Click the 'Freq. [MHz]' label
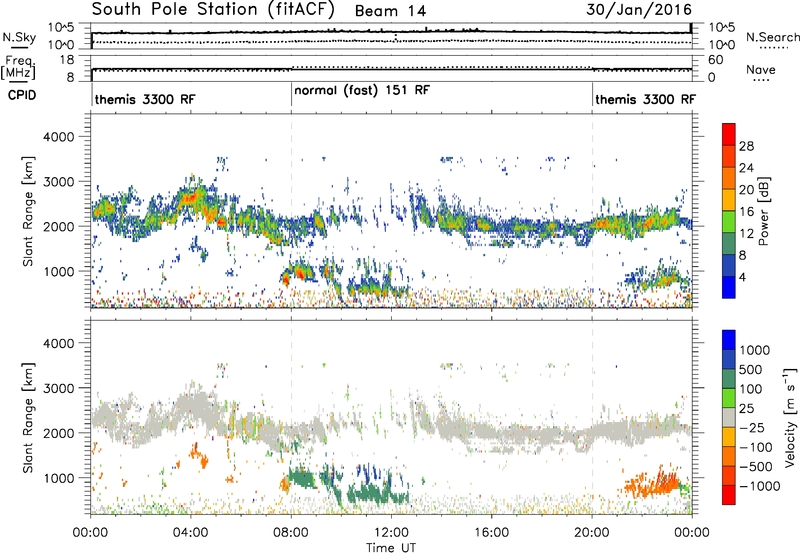Screen dimensions: 800x554 coord(19,67)
